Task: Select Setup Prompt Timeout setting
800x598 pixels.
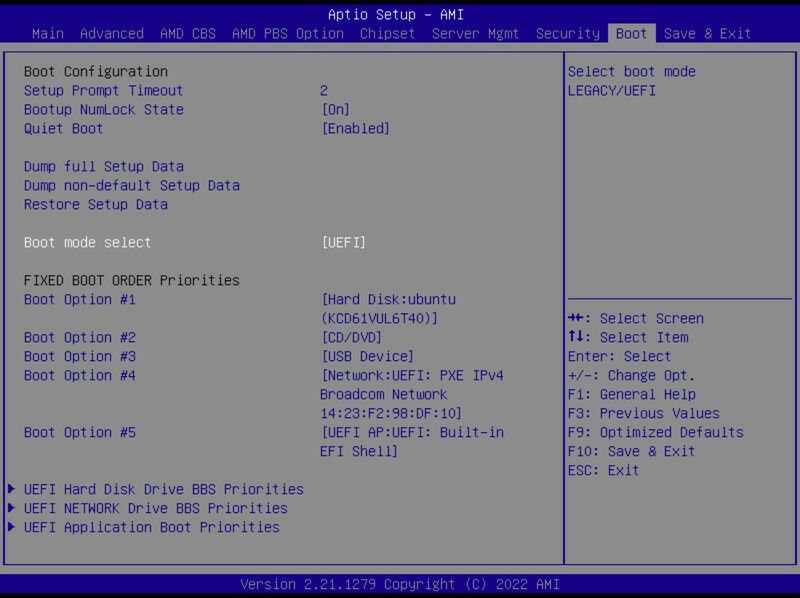Action: point(103,90)
